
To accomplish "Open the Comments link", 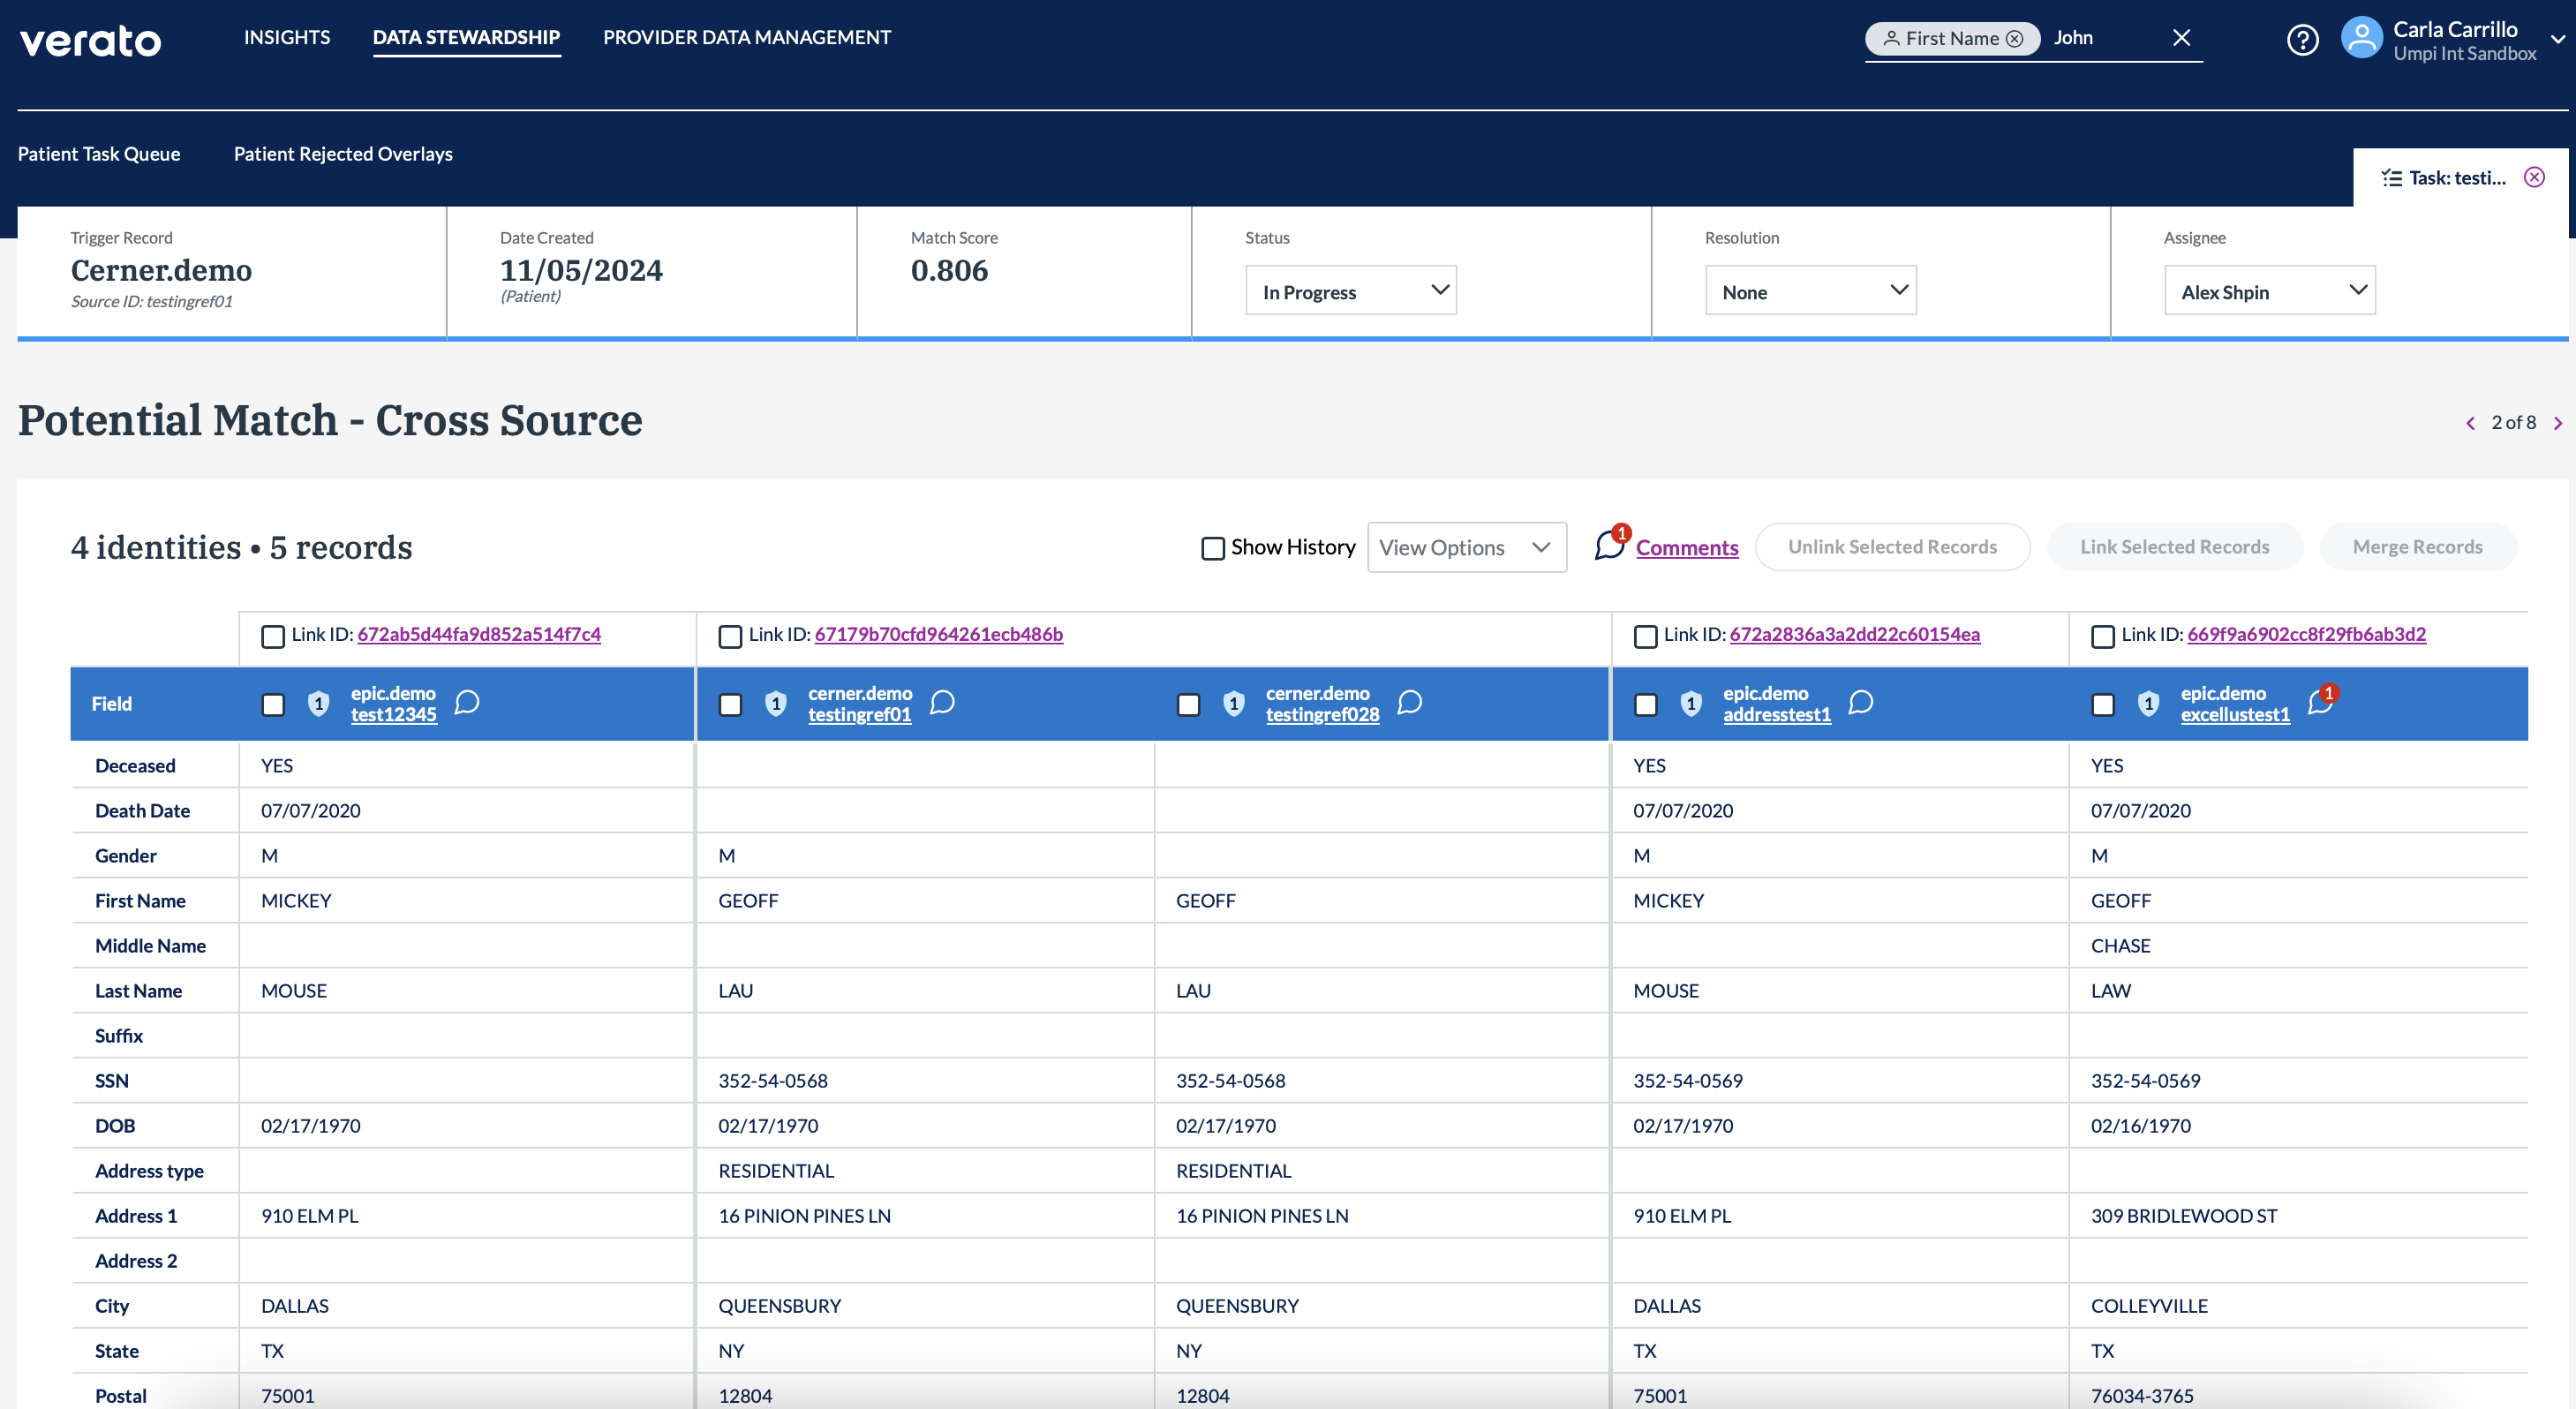I will (x=1686, y=548).
